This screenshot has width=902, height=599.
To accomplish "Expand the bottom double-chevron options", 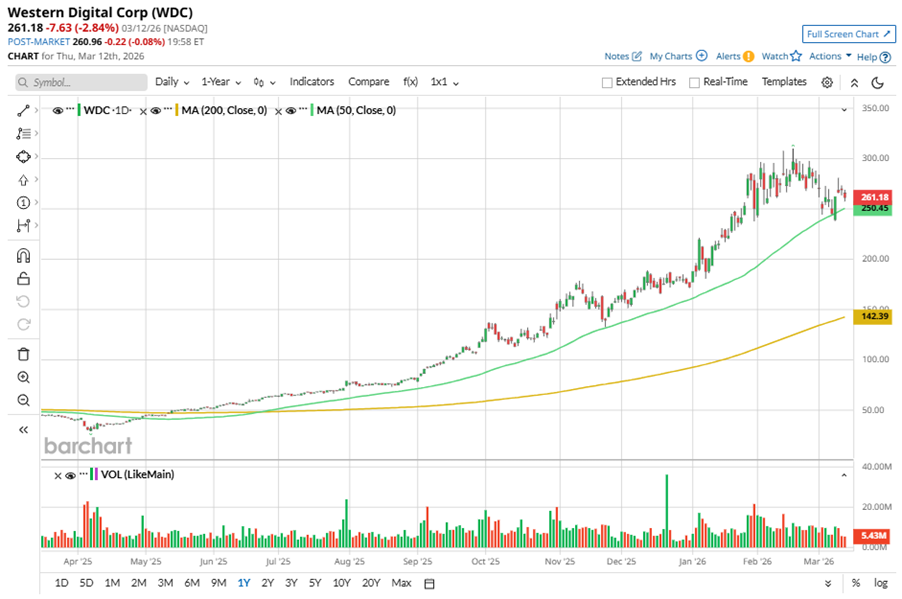I will [x=828, y=583].
